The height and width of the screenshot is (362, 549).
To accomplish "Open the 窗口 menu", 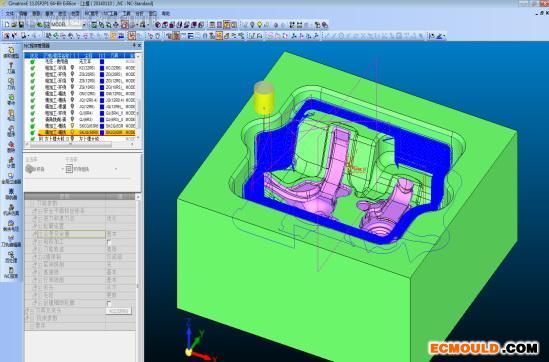I will (153, 13).
